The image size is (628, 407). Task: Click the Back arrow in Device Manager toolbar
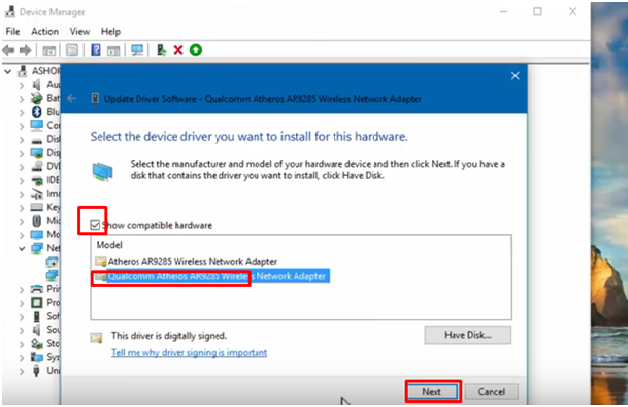point(8,50)
